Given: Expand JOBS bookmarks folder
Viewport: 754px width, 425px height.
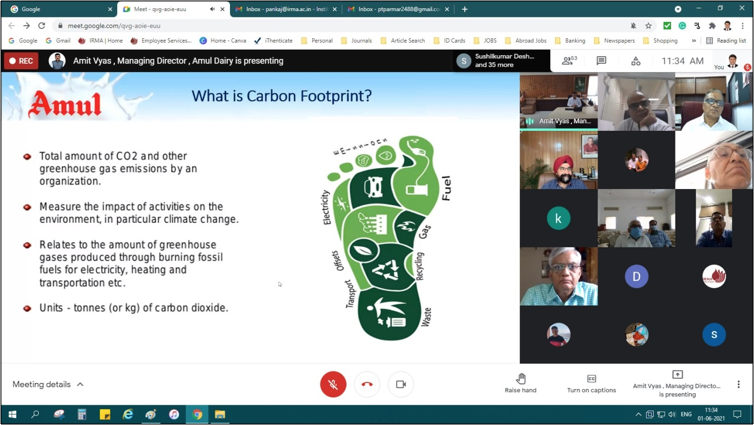Looking at the screenshot, I should [x=485, y=40].
